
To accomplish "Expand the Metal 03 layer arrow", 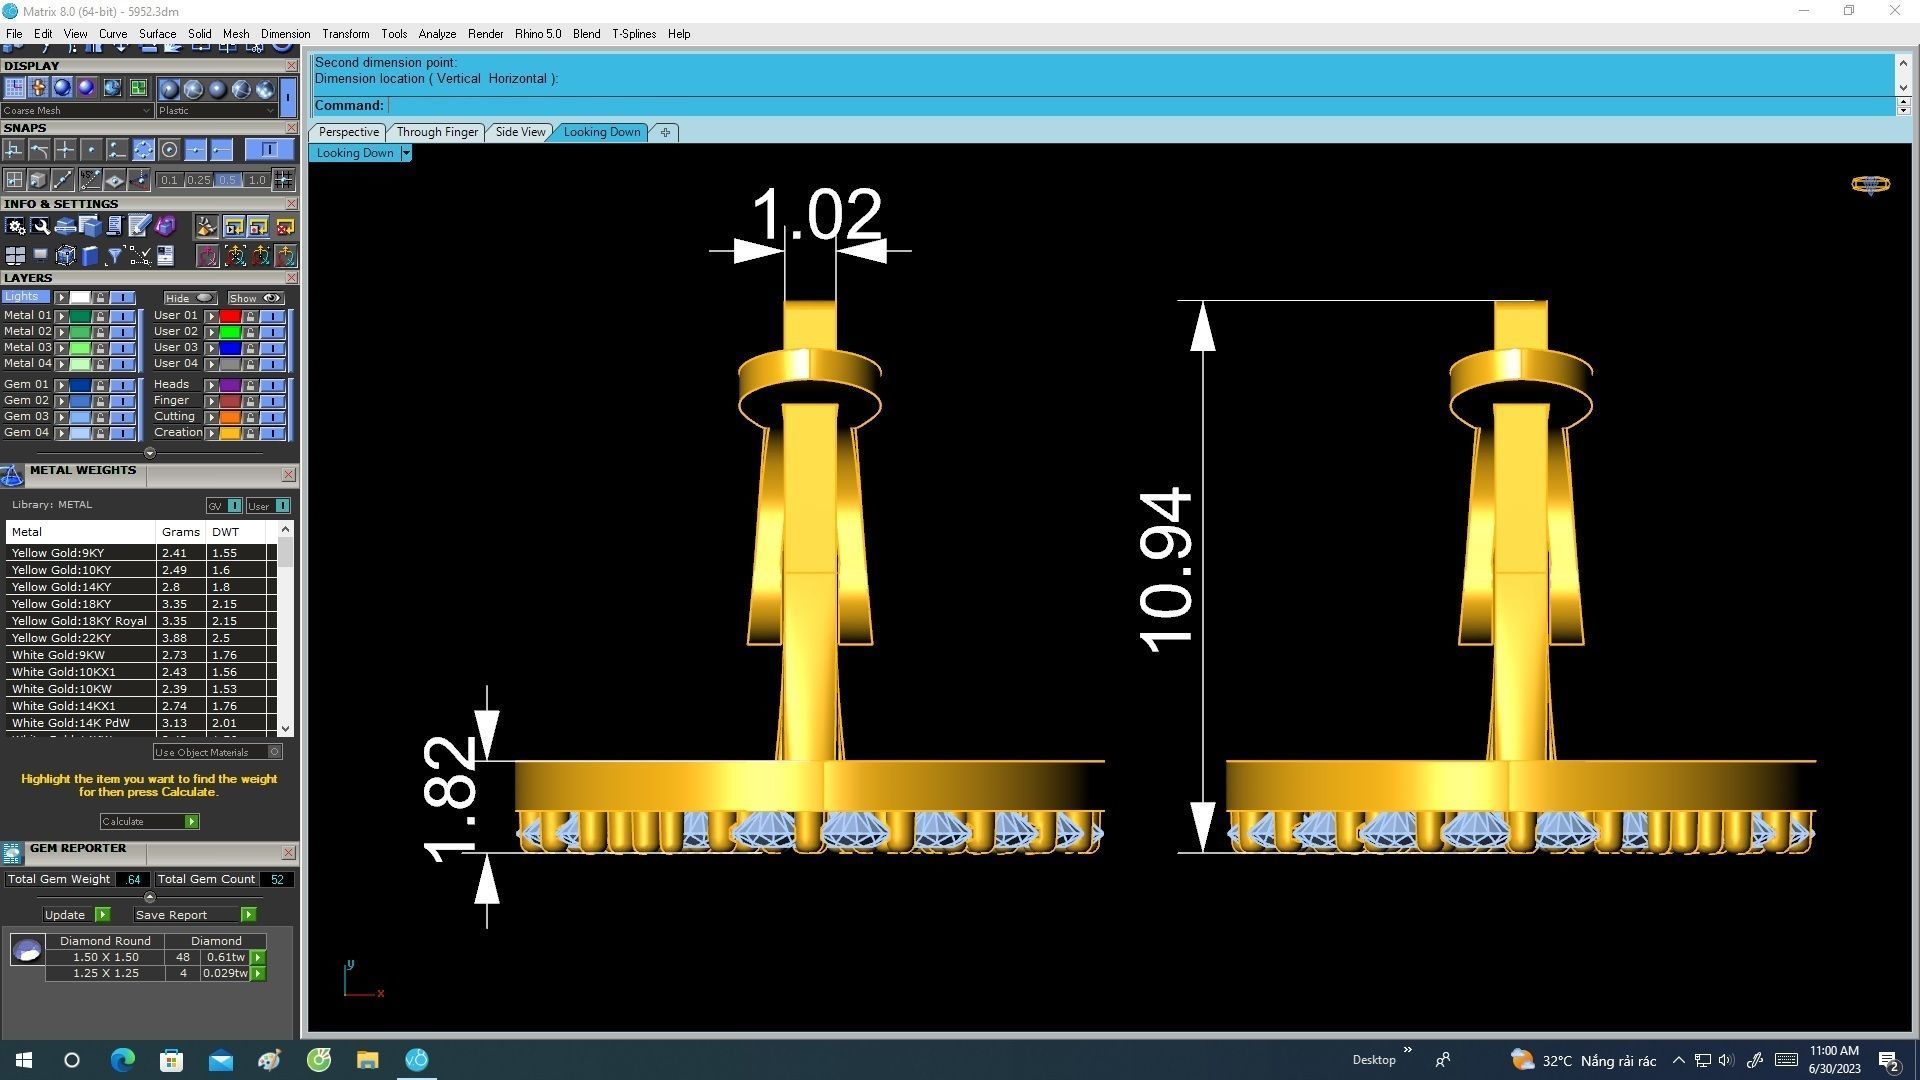I will click(x=61, y=348).
